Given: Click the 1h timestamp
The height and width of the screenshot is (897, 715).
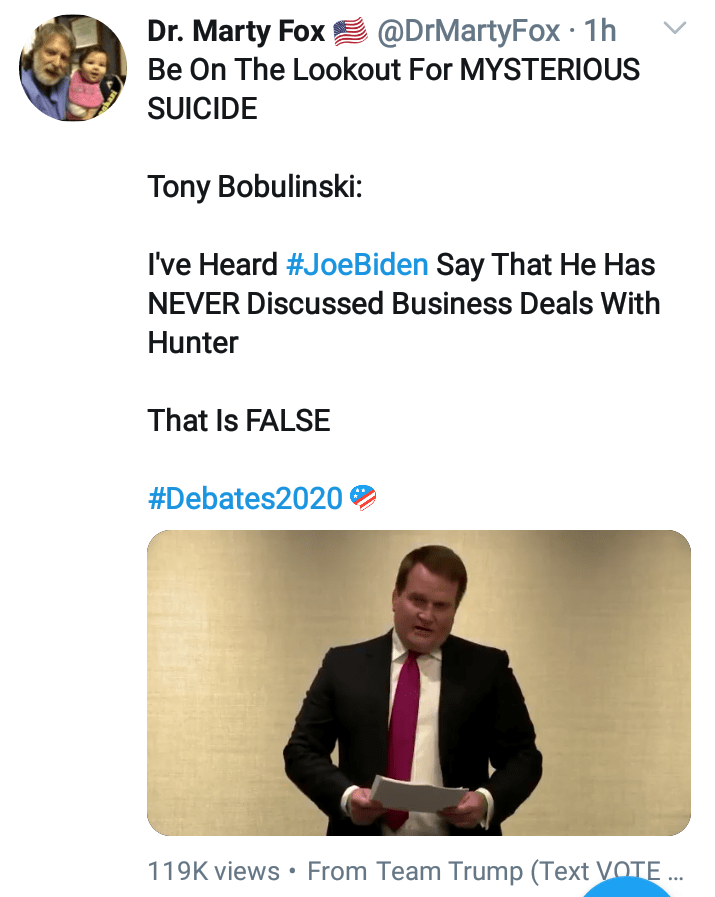Looking at the screenshot, I should pyautogui.click(x=600, y=32).
